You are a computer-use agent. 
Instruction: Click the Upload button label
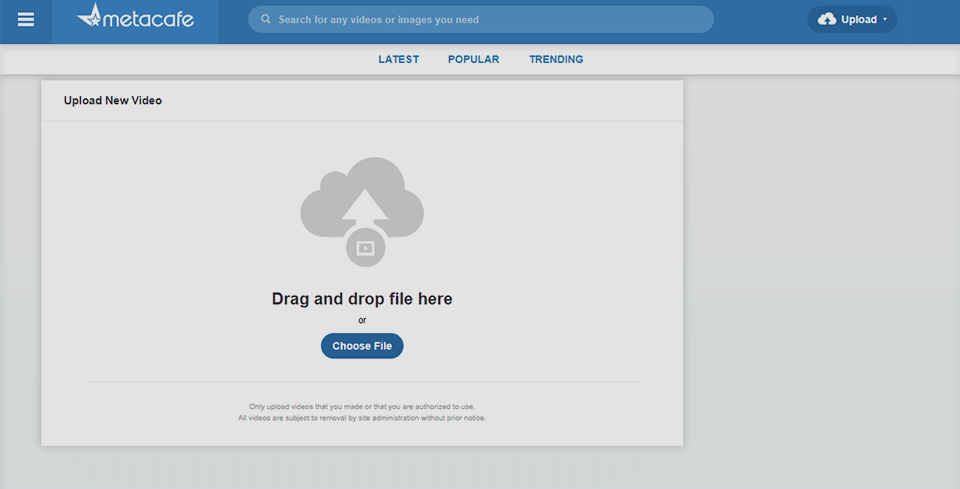(x=858, y=19)
